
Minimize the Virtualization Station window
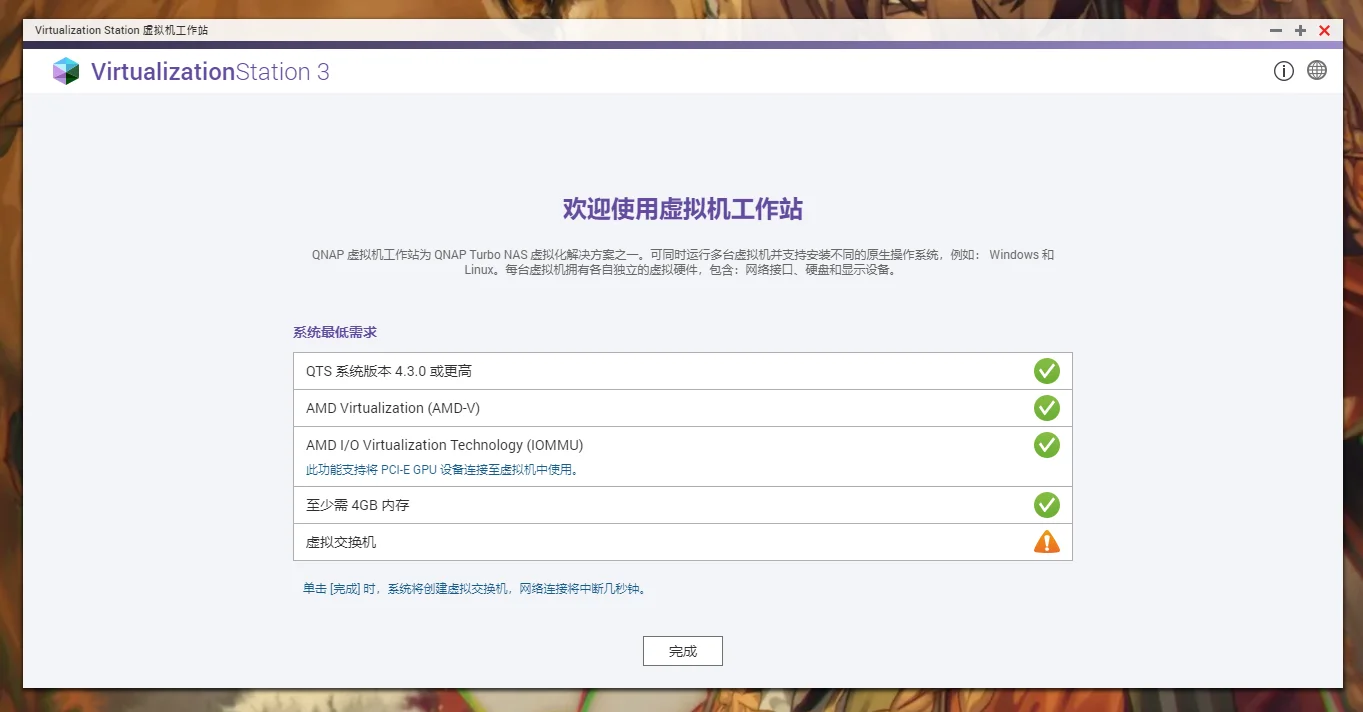(x=1276, y=31)
